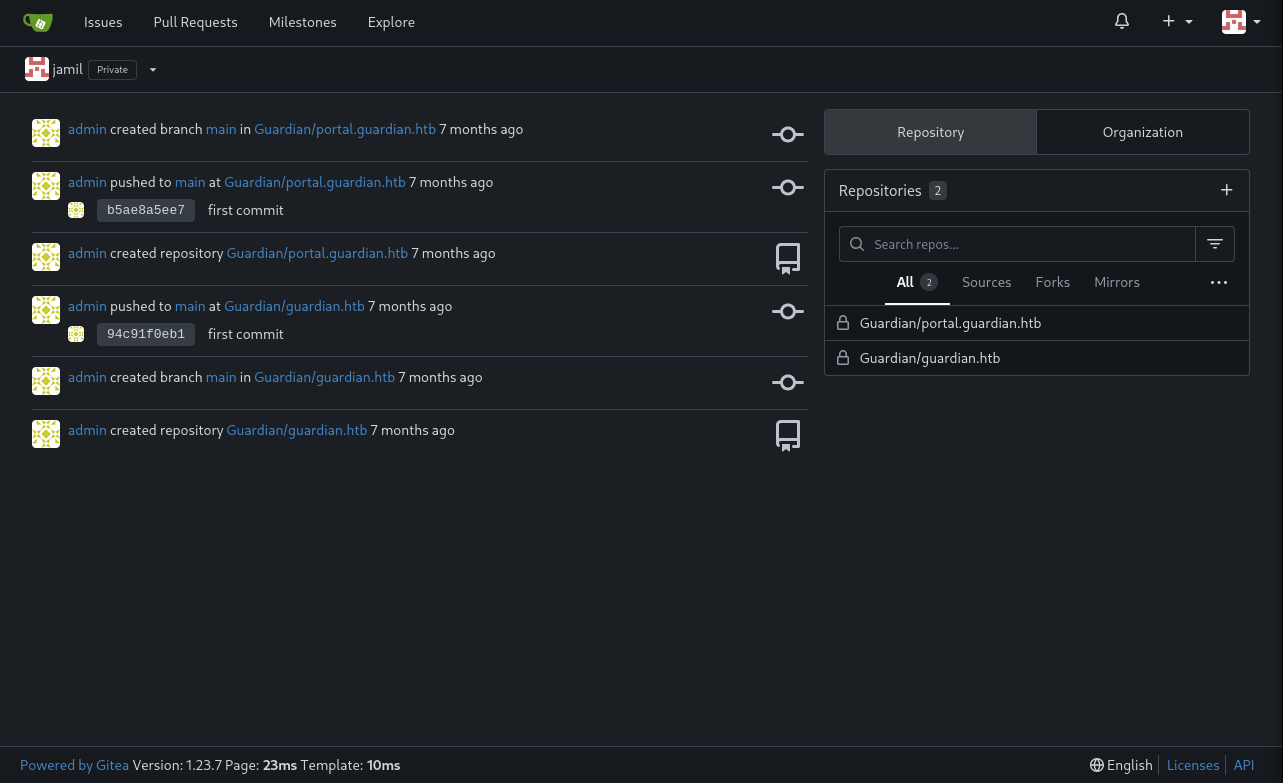
Task: Open Pull Requests in the top navigation
Action: [195, 22]
